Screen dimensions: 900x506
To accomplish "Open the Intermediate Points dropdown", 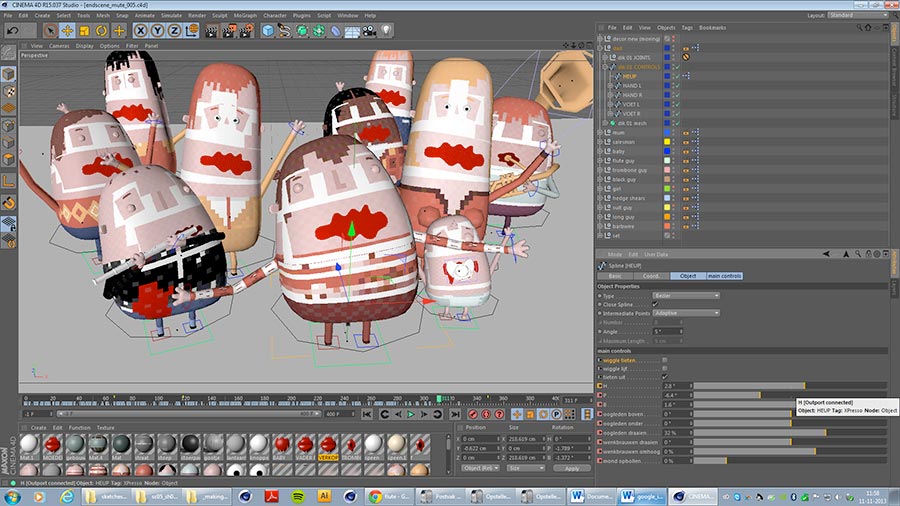I will [687, 313].
